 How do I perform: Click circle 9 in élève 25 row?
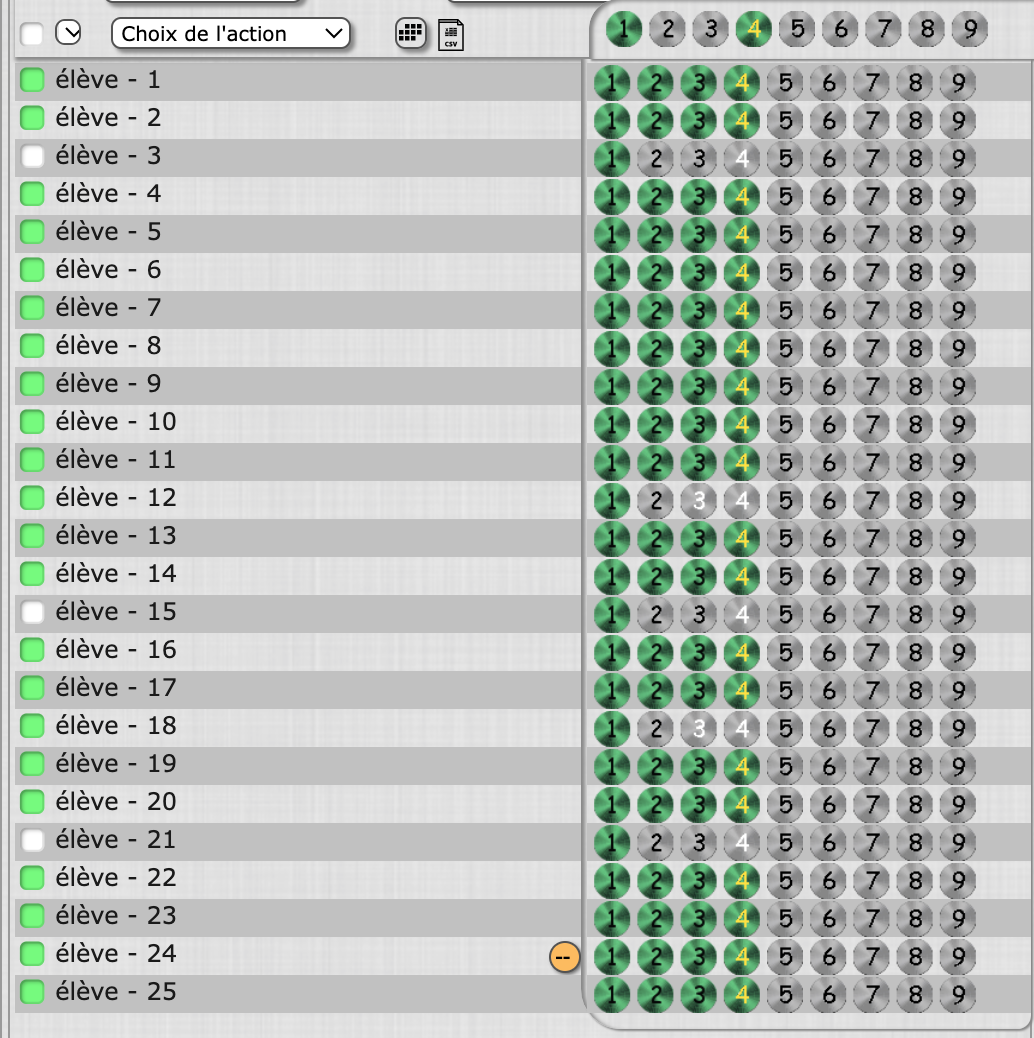pos(958,995)
